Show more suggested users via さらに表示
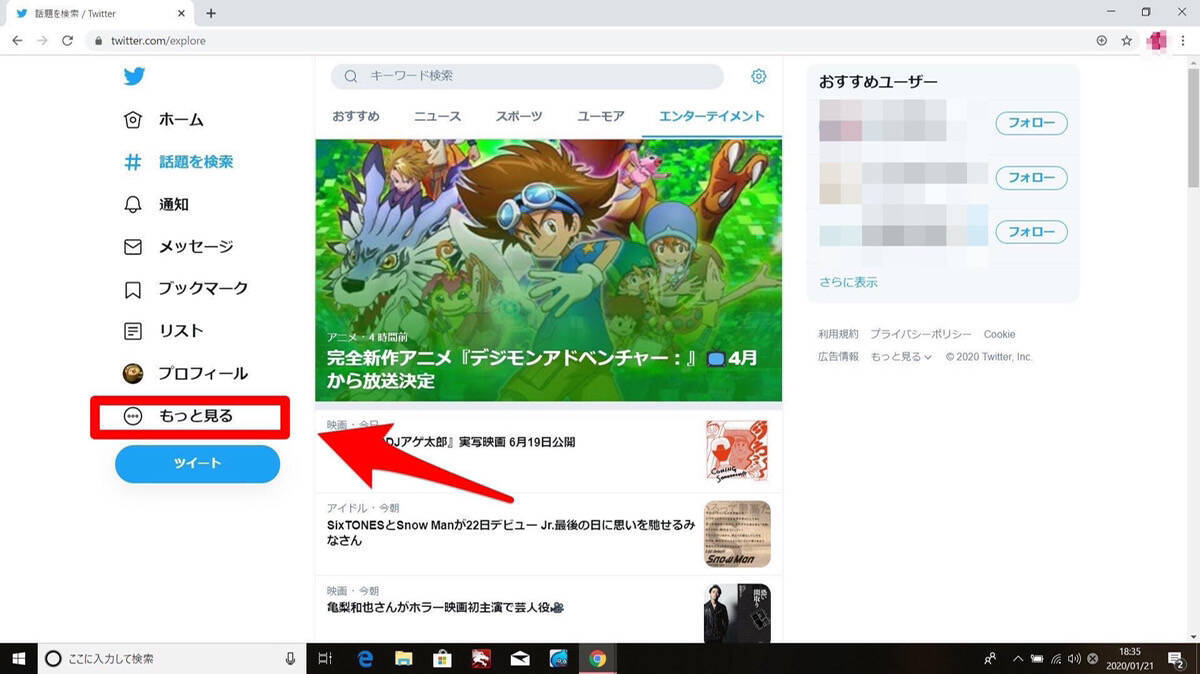1200x674 pixels. 848,282
